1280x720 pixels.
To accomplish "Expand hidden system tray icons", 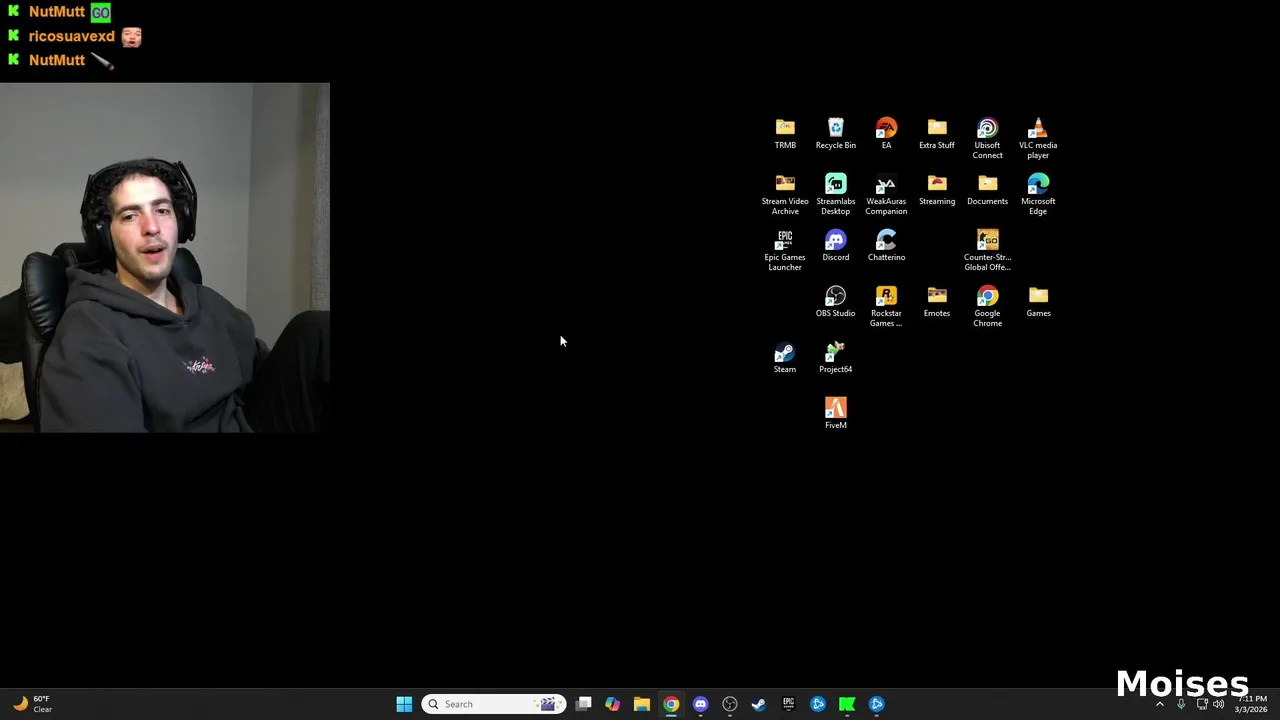I will (x=1160, y=704).
